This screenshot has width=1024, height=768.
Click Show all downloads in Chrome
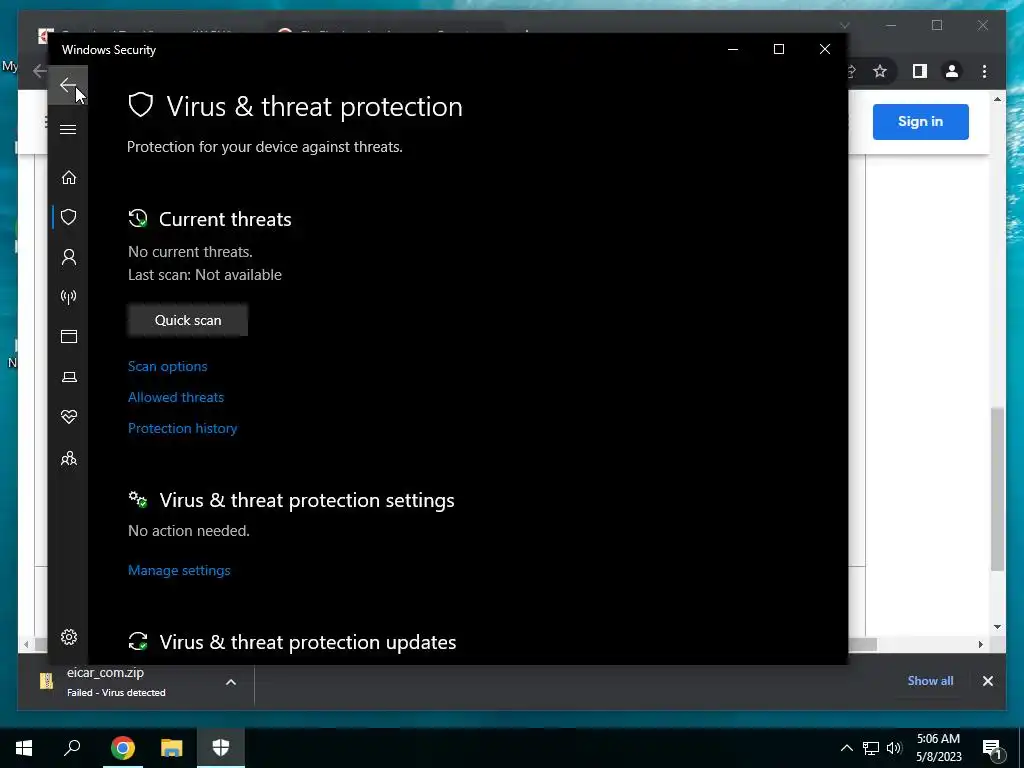click(x=930, y=680)
